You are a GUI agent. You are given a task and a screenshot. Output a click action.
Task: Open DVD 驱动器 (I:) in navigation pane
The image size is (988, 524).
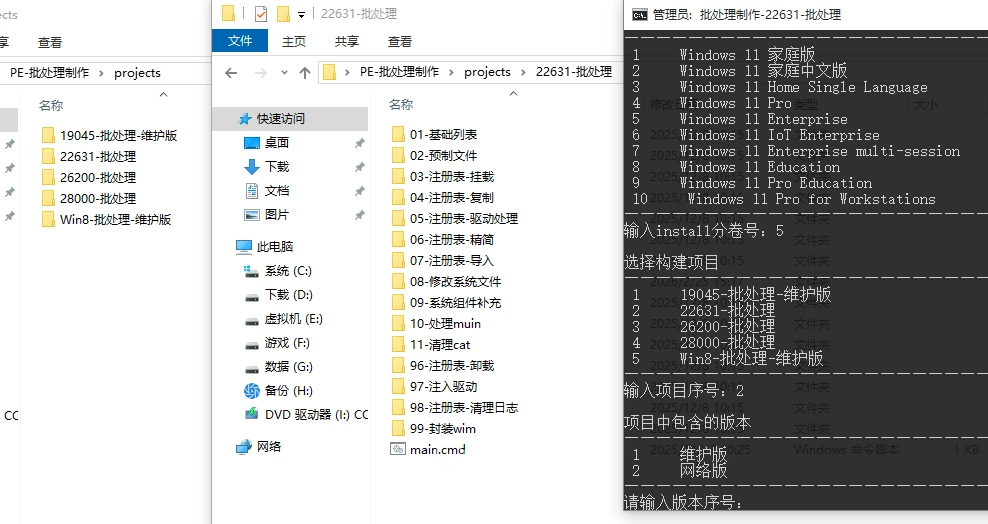(x=306, y=414)
